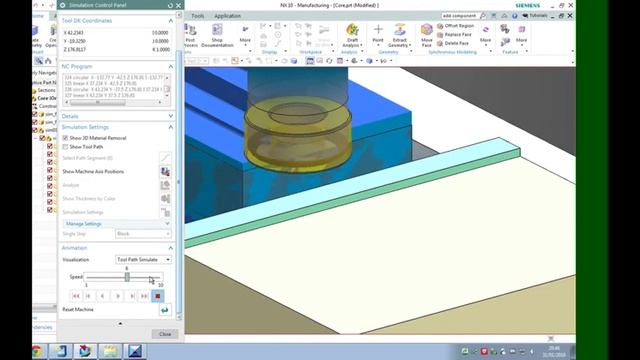Click Replace Face tool
The image size is (640, 360).
coord(454,35)
